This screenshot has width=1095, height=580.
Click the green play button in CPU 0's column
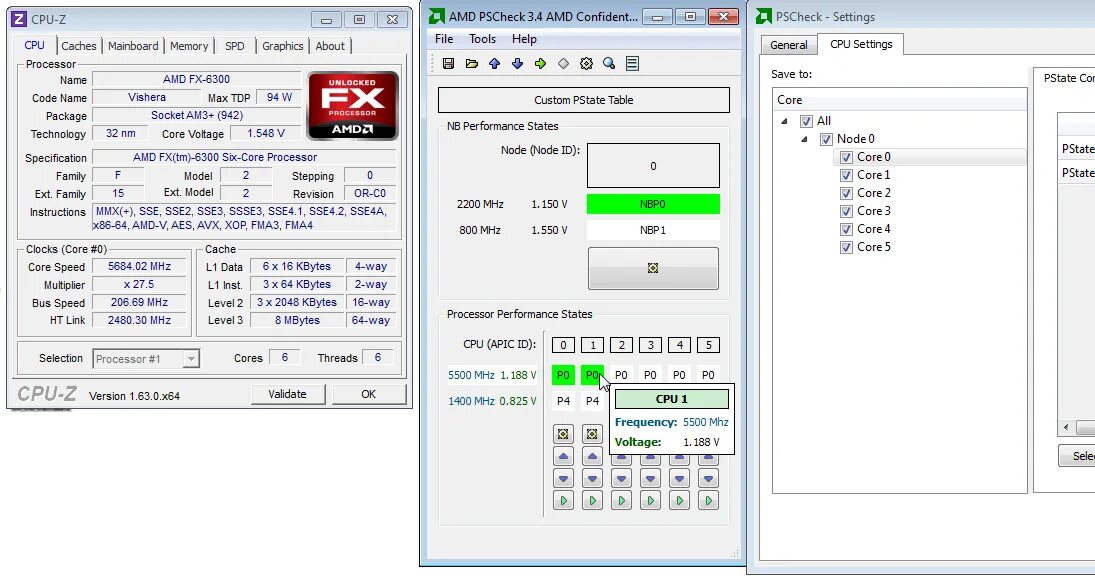(564, 500)
